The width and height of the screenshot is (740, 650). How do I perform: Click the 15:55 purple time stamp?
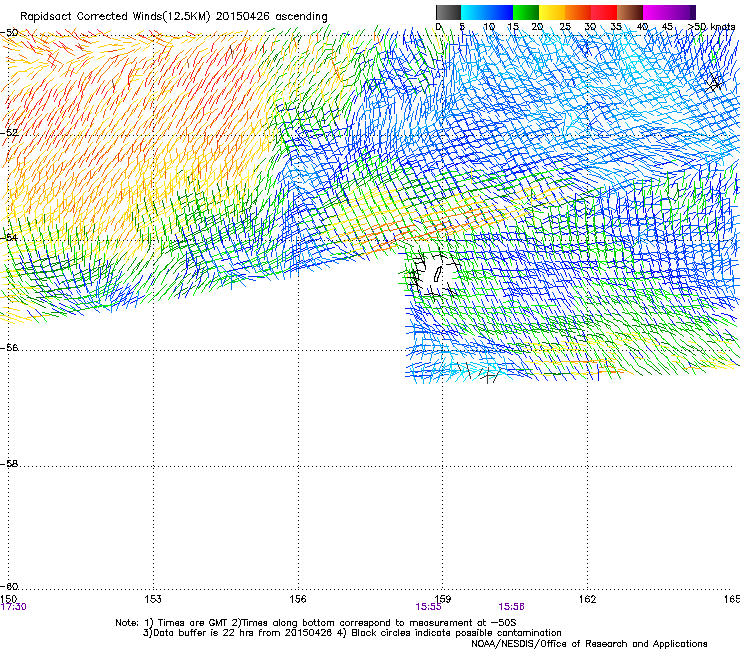click(429, 607)
